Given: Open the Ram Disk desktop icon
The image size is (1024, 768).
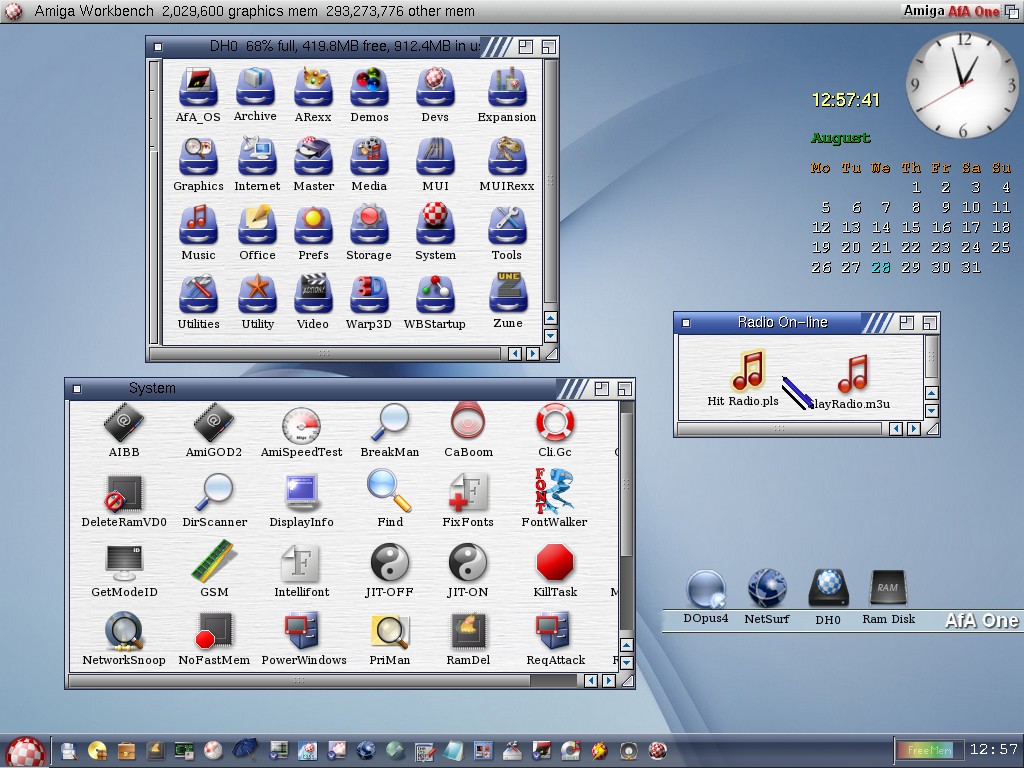Looking at the screenshot, I should click(x=888, y=590).
